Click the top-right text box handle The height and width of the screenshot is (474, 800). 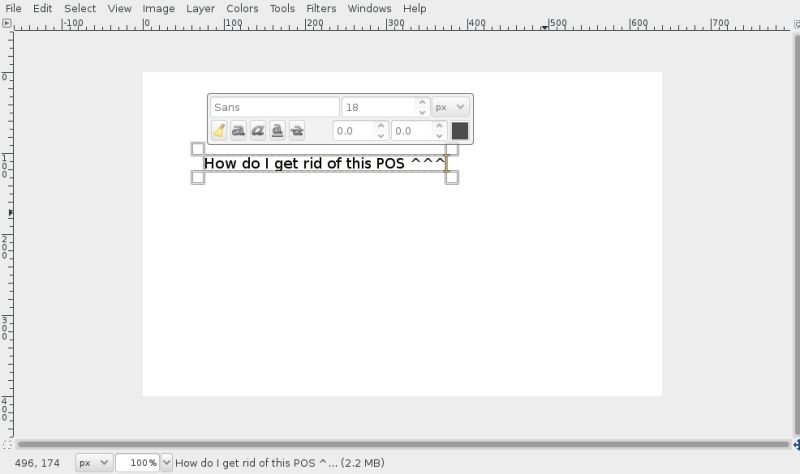[x=452, y=149]
